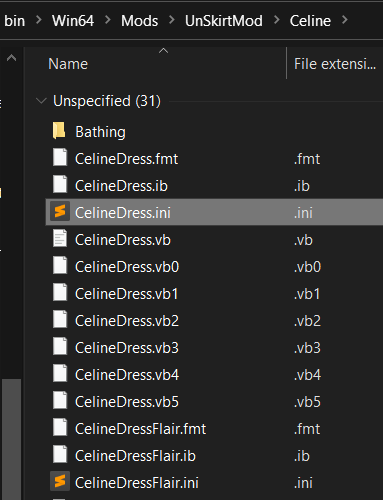Click the CelineDress.vb0 file icon

click(60, 266)
